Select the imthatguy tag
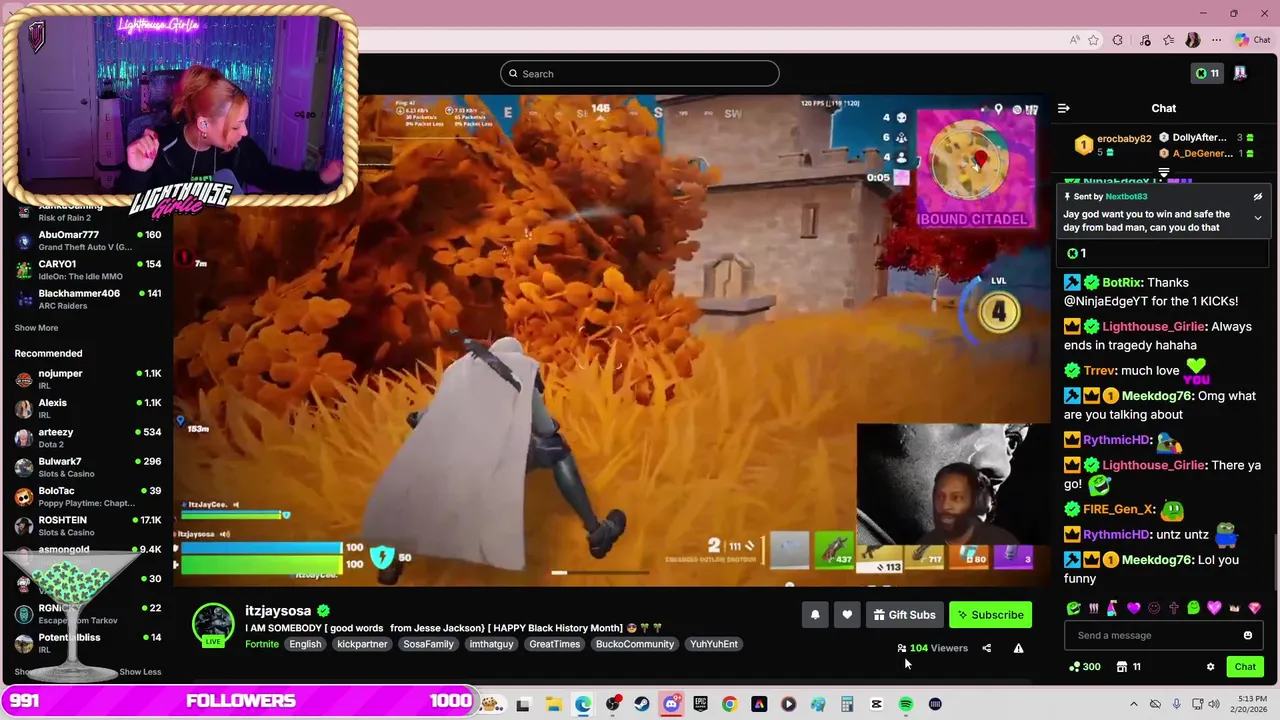This screenshot has height=720, width=1280. (491, 644)
